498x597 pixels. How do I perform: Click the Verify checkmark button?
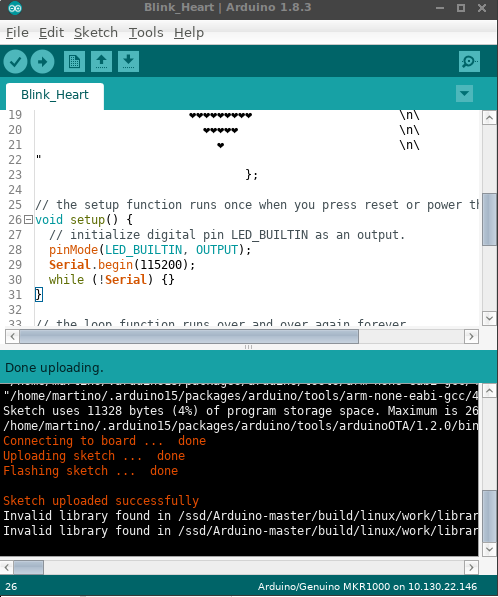[x=15, y=62]
